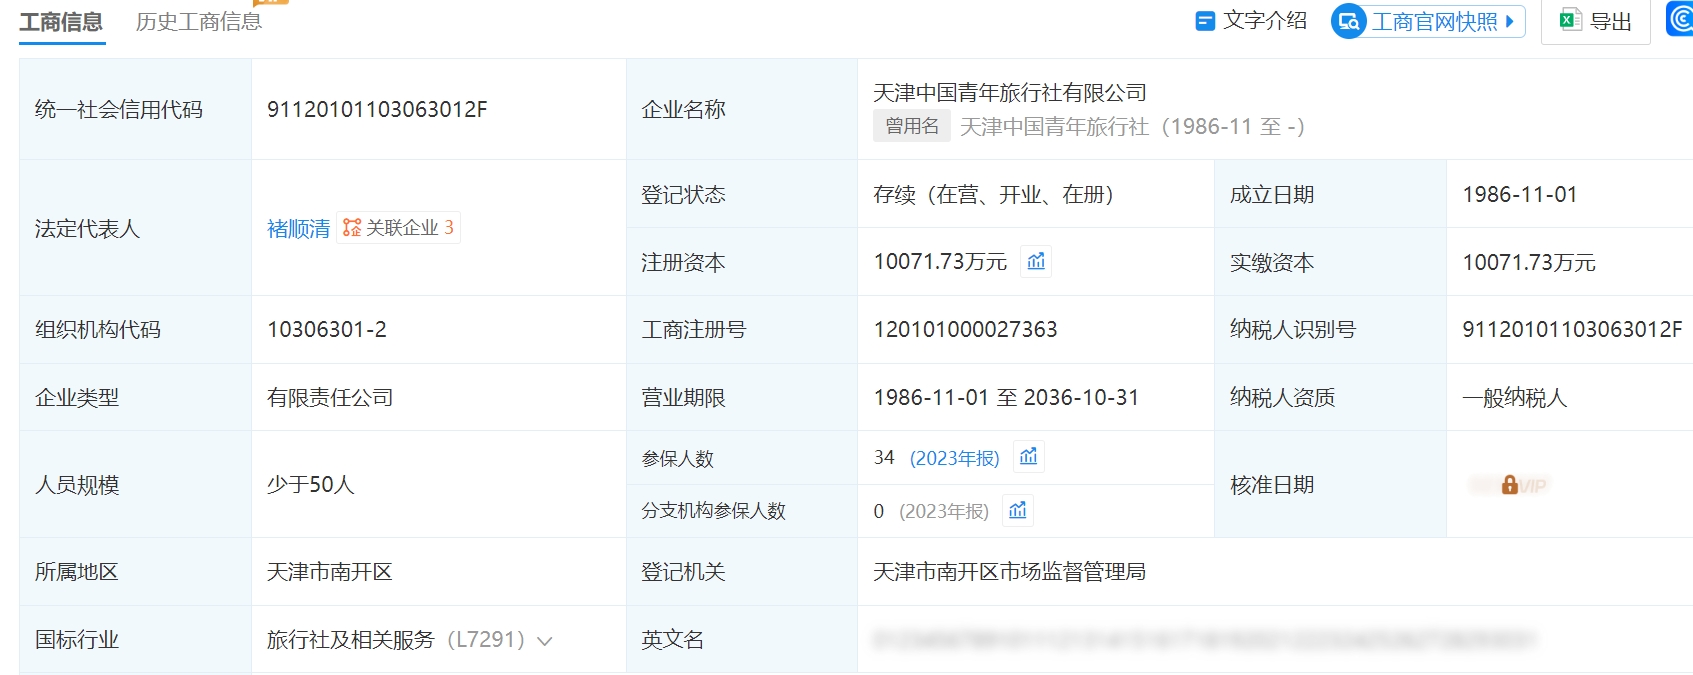The height and width of the screenshot is (675, 1693).
Task: Click the 曾用名 tag
Action: click(x=912, y=126)
